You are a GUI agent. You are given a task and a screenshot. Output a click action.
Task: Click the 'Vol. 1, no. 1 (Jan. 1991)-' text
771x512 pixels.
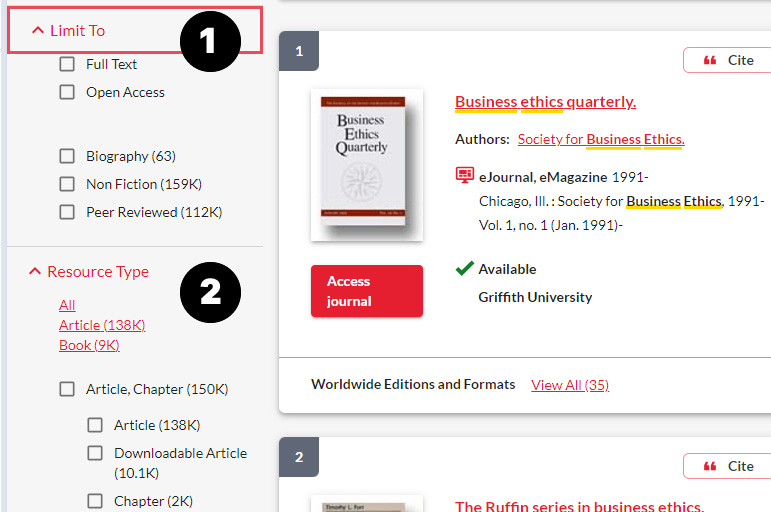pyautogui.click(x=551, y=225)
